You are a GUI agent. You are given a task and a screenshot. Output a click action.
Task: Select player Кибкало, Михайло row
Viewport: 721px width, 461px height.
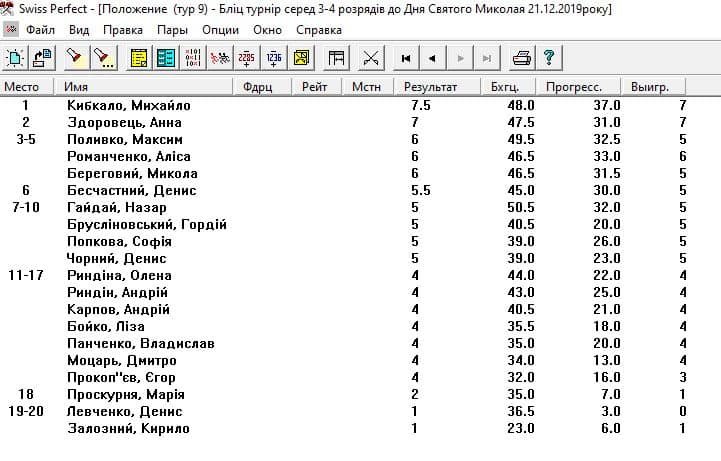coord(142,105)
